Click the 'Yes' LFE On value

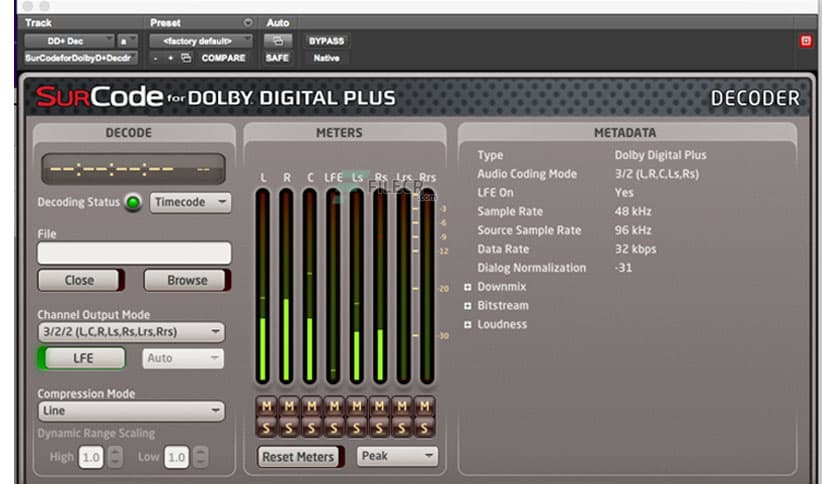(x=624, y=193)
